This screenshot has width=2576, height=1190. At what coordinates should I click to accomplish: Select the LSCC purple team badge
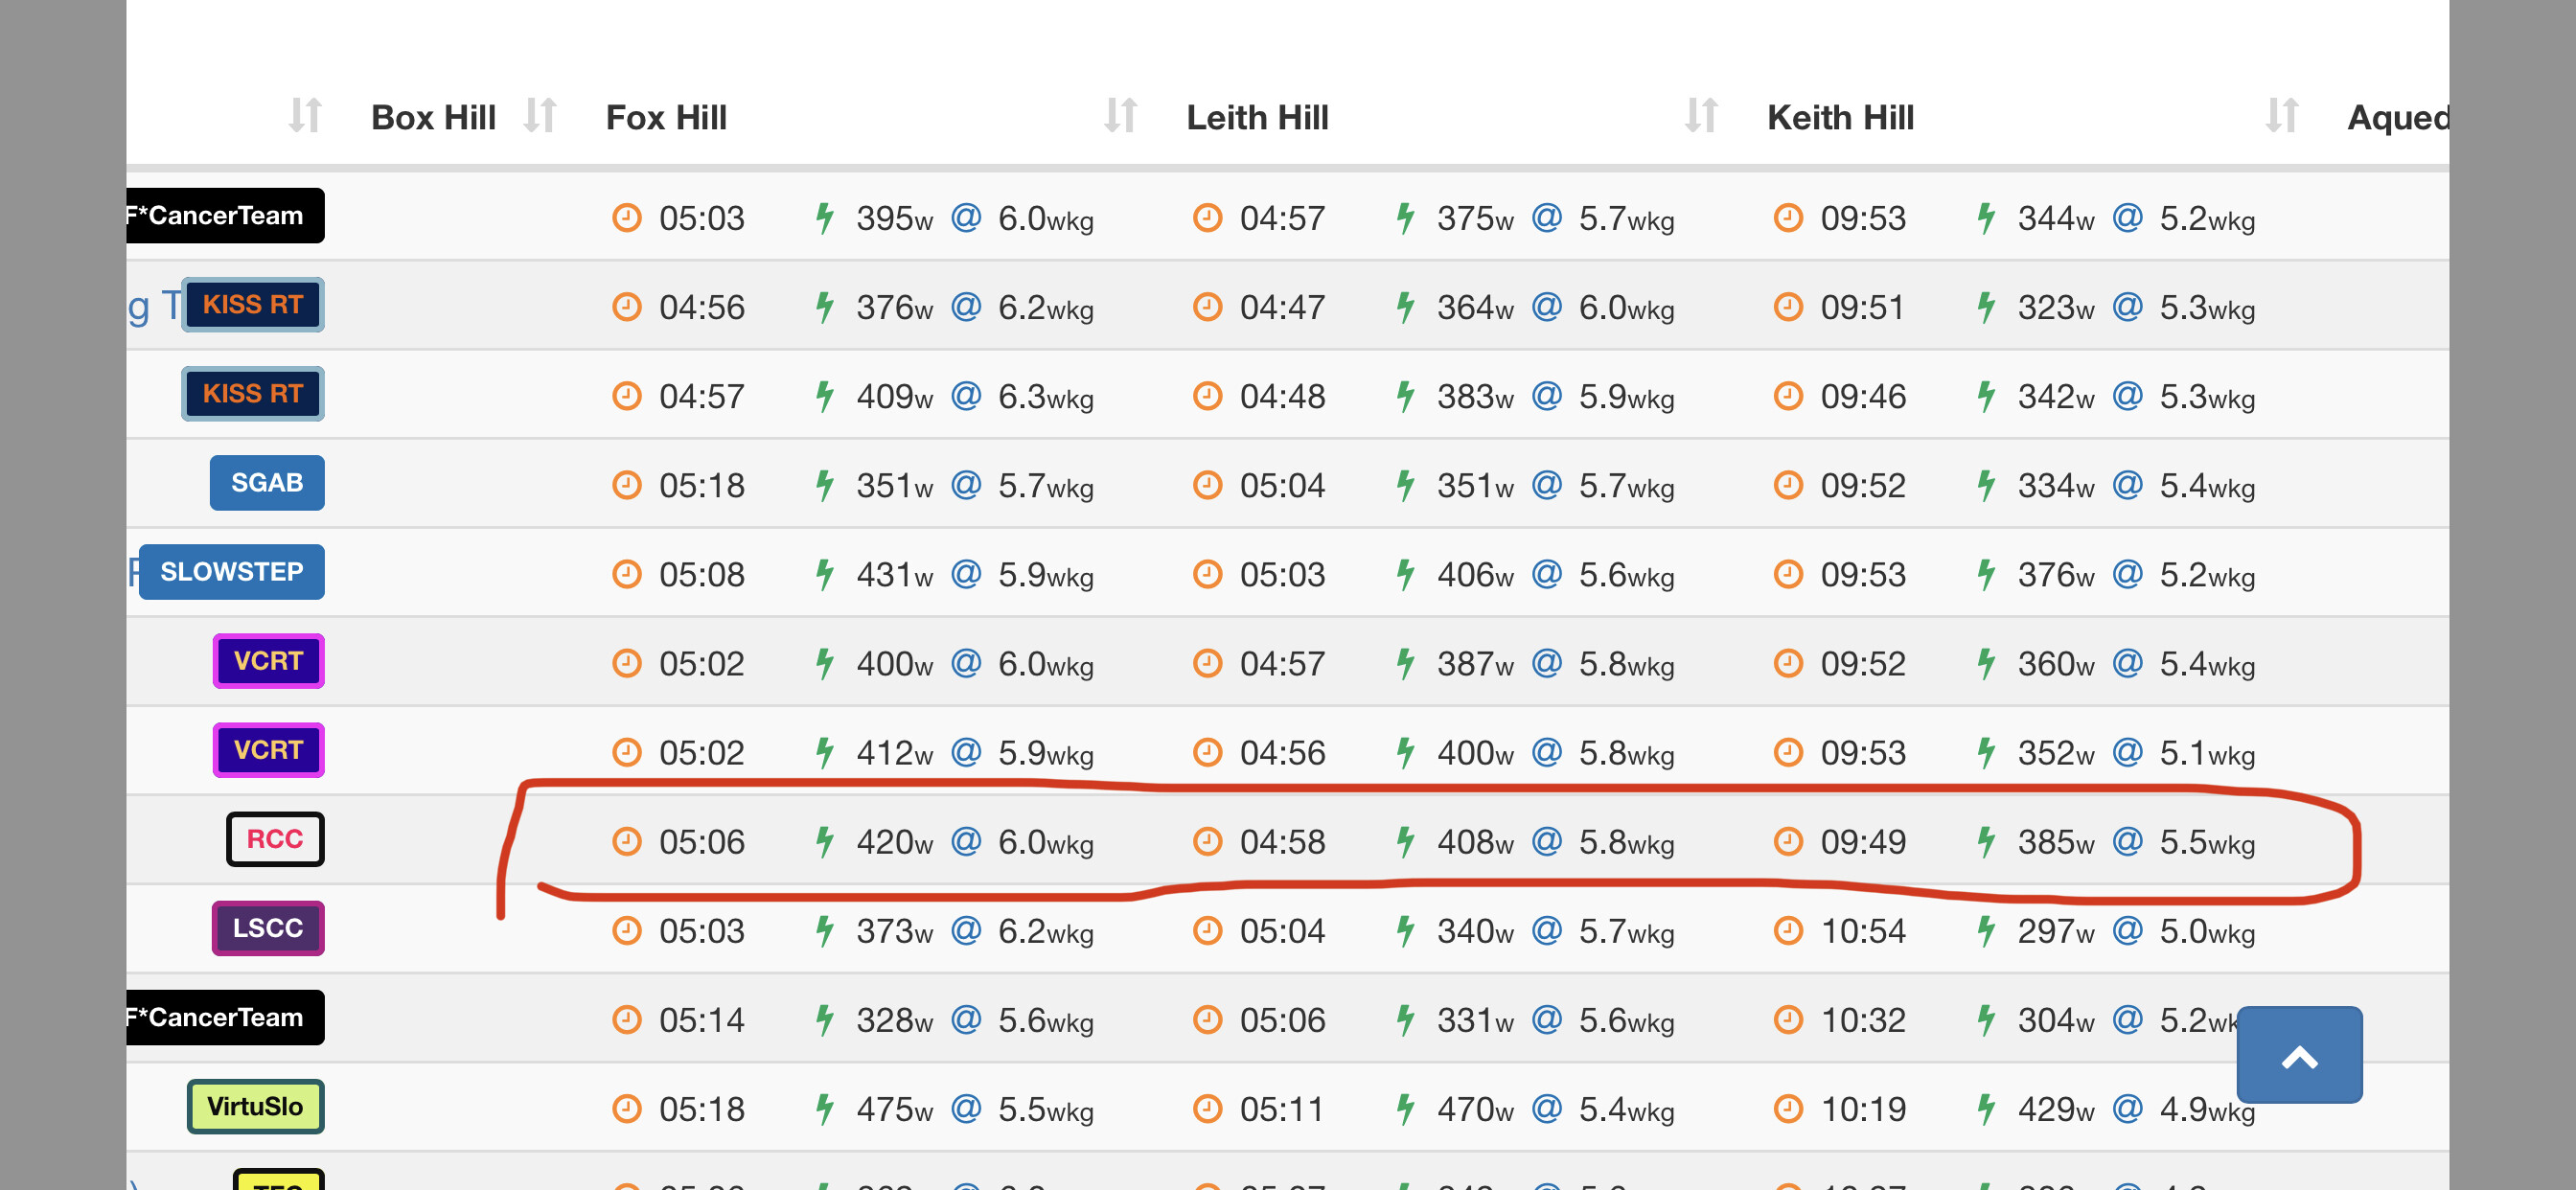(267, 928)
